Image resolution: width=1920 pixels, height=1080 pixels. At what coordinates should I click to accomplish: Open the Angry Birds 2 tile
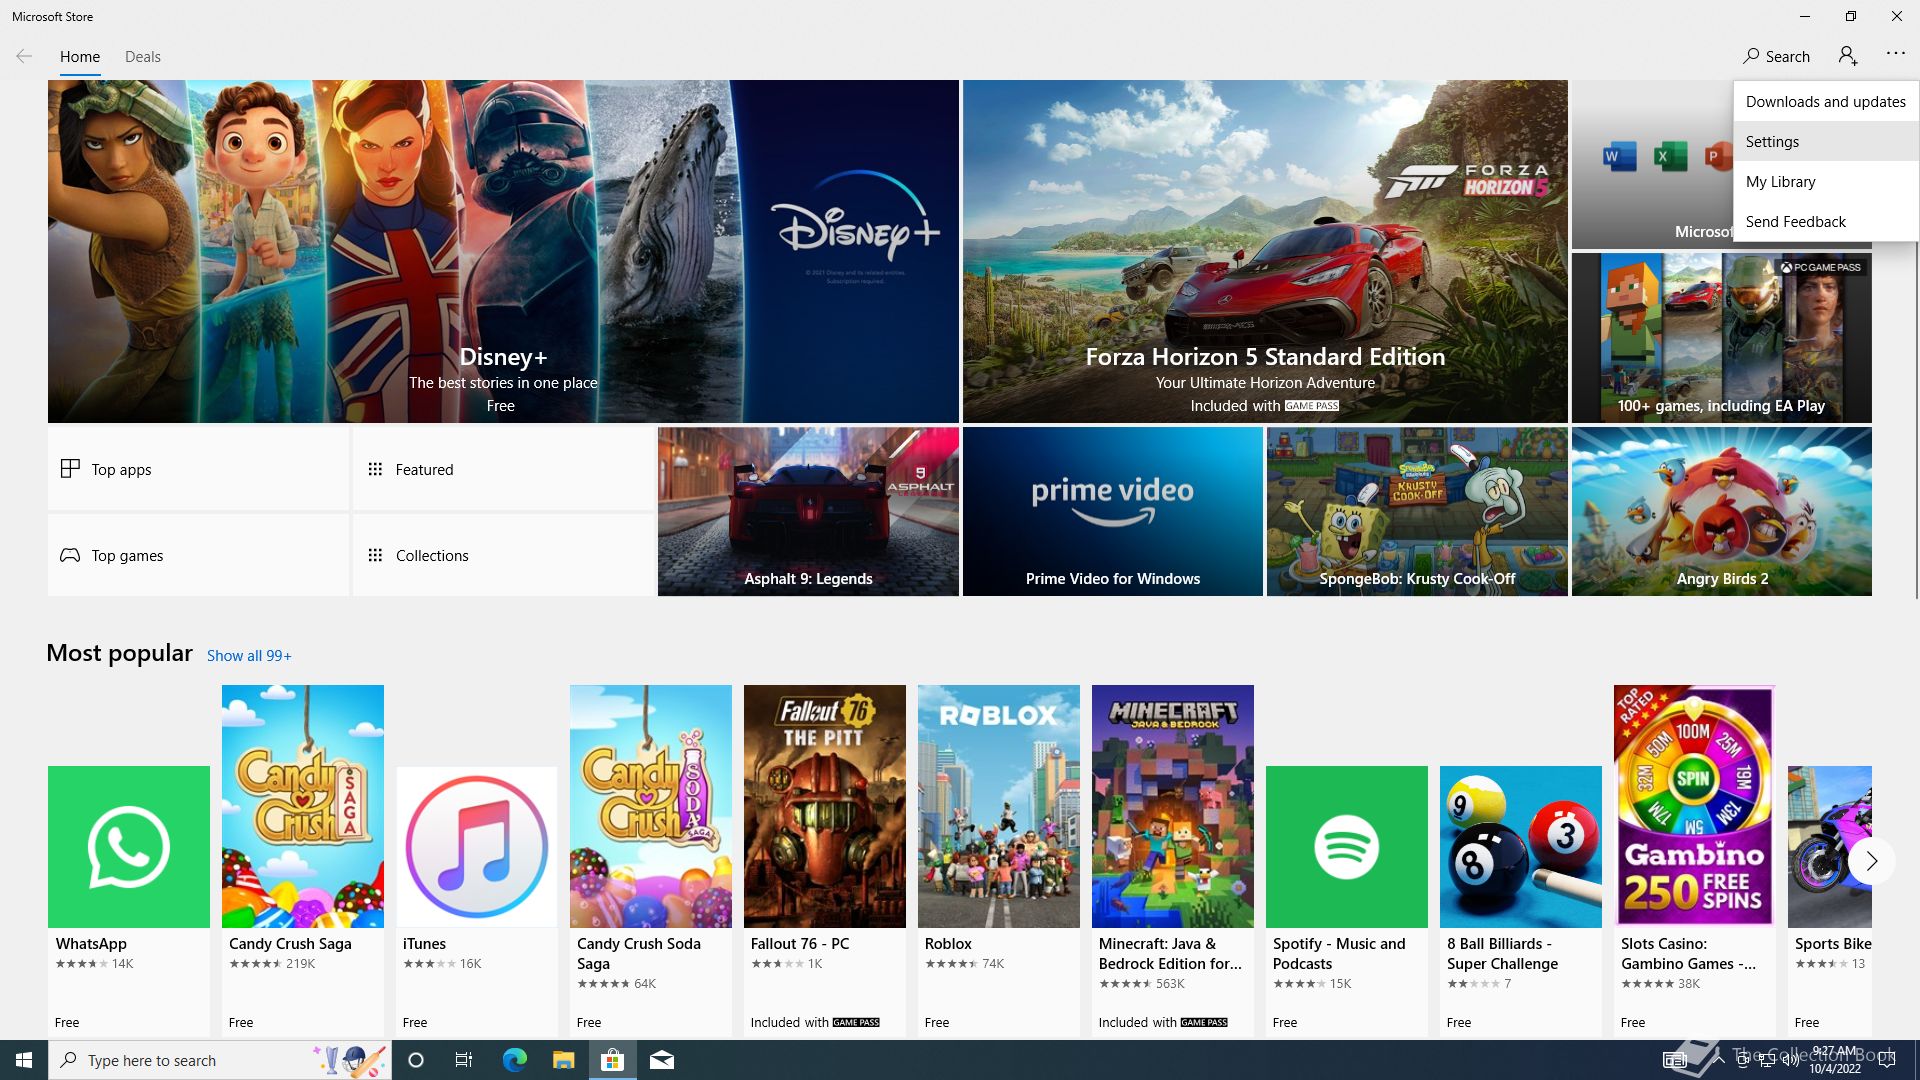1721,511
